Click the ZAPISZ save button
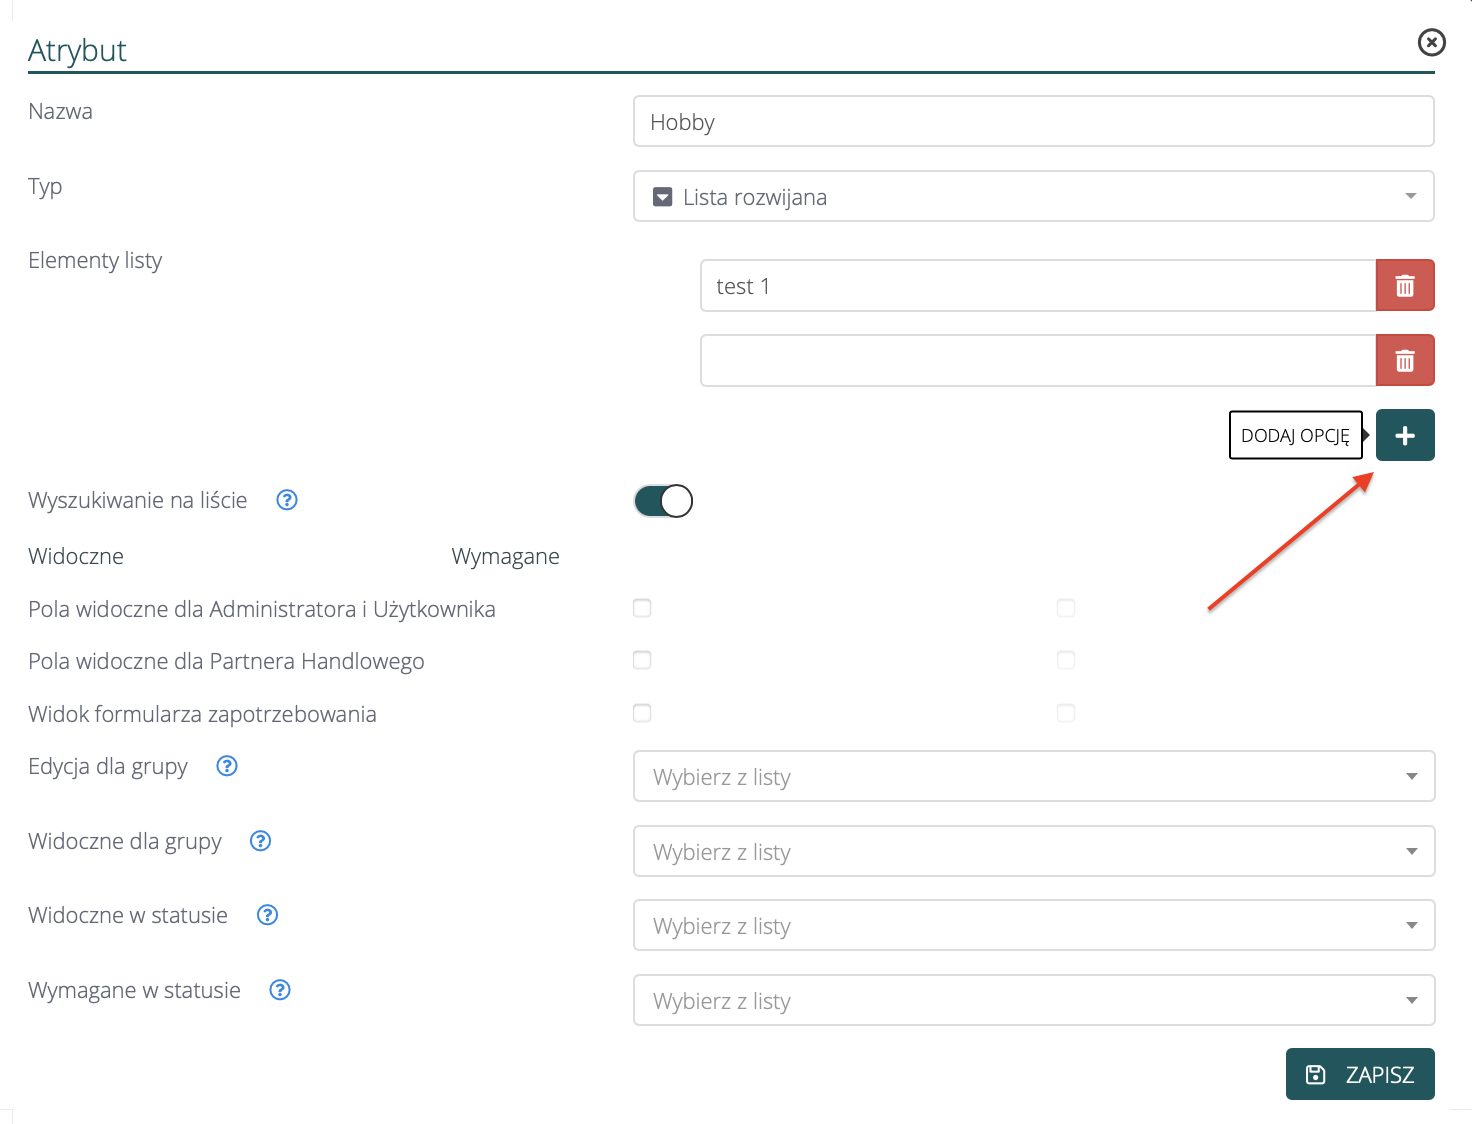Screen dimensions: 1472x1124 [x=1360, y=1074]
